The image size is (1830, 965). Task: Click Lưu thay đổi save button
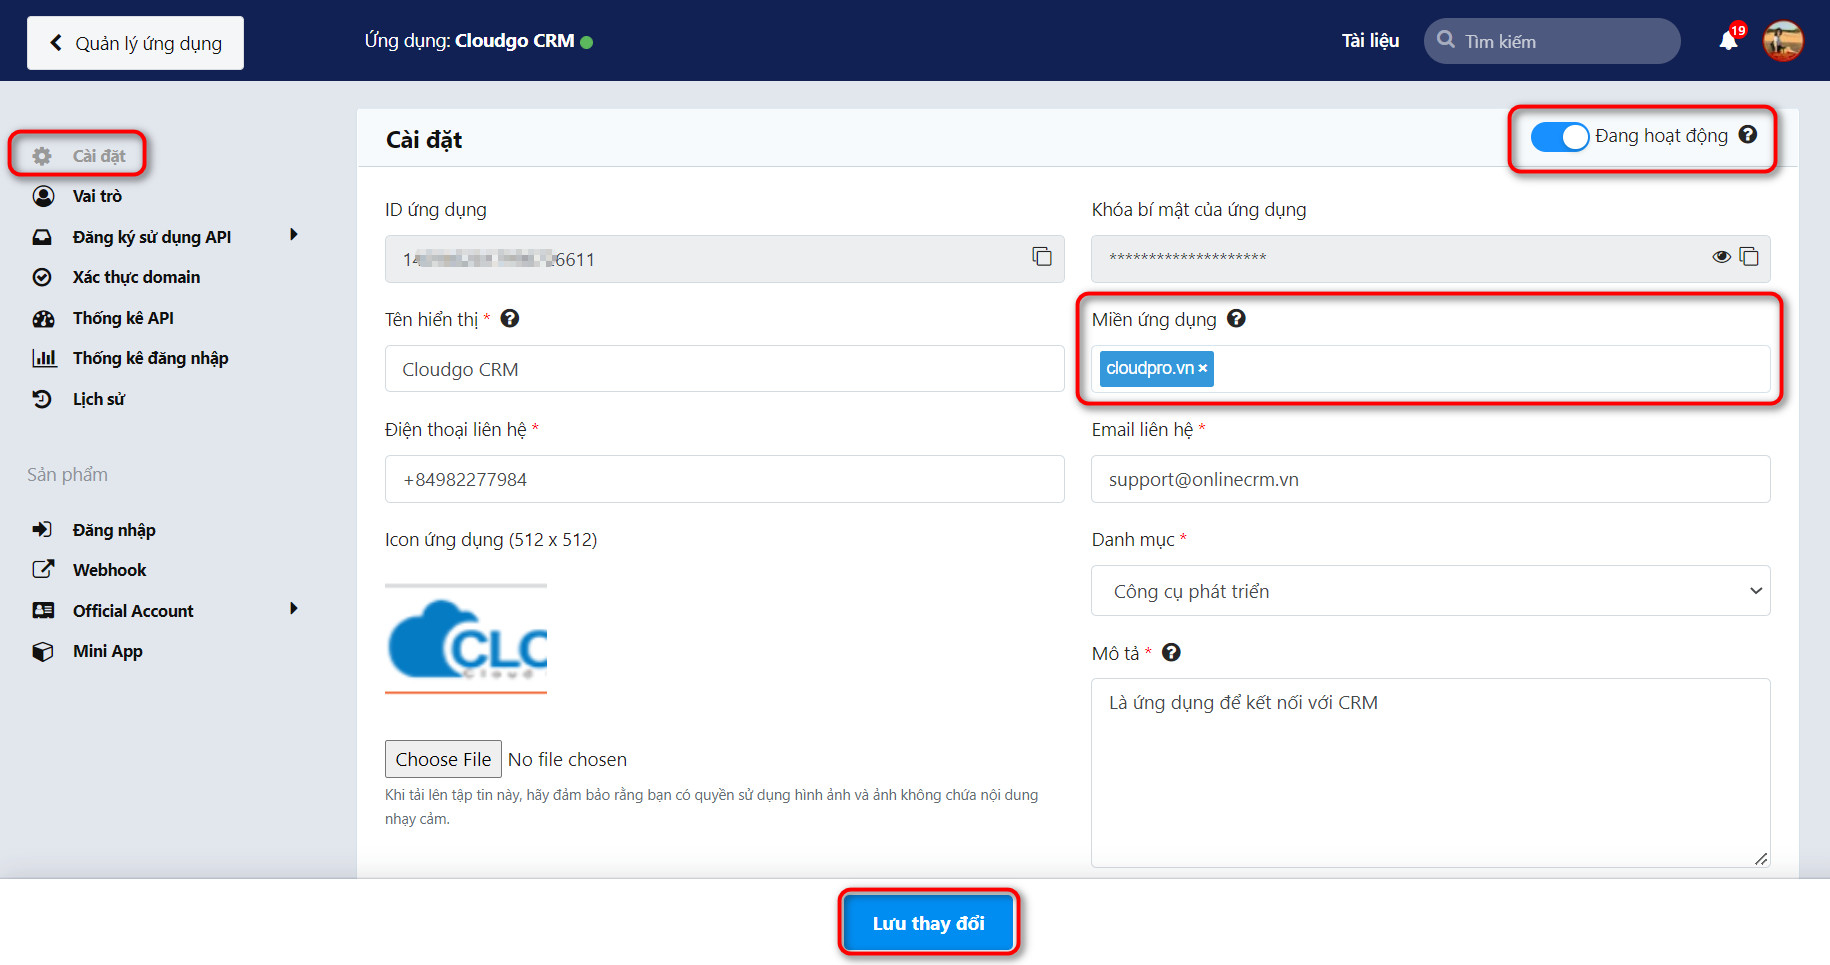(x=929, y=923)
